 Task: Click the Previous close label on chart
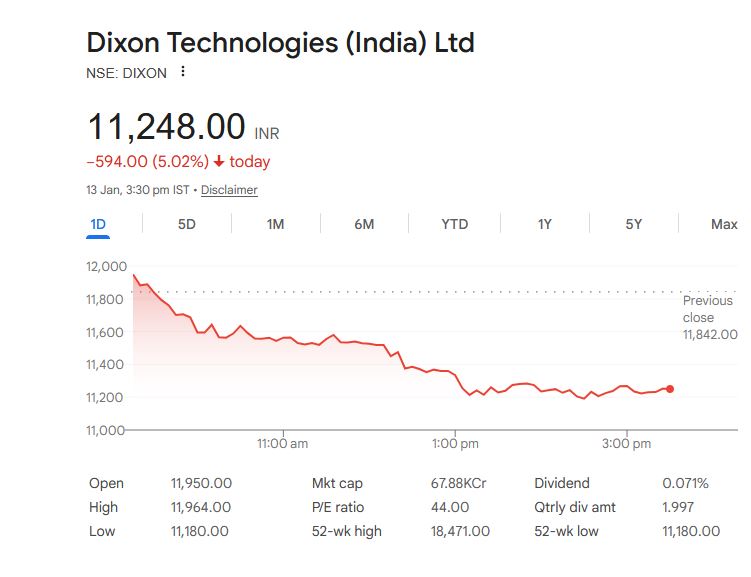point(707,309)
